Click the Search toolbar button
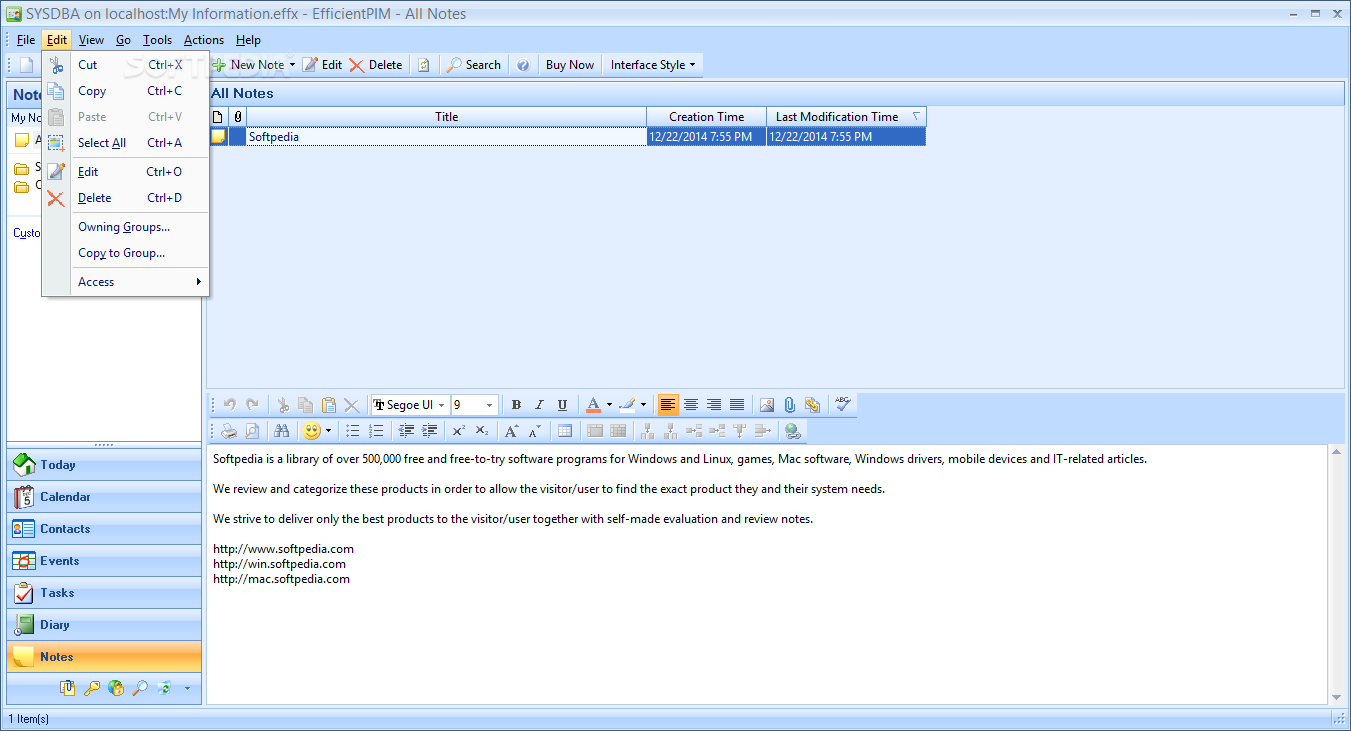Screen dimensions: 1351x731 pos(474,65)
